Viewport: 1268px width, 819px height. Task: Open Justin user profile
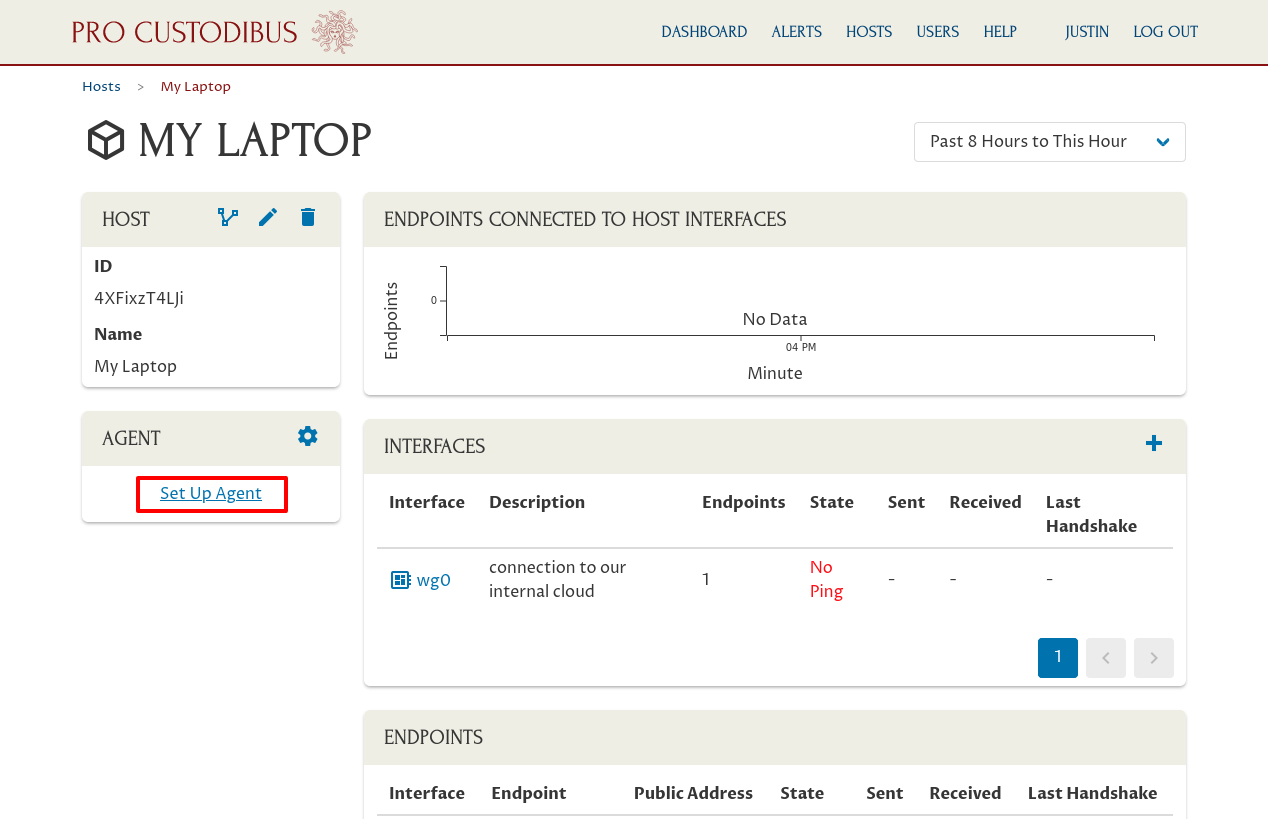click(1087, 32)
